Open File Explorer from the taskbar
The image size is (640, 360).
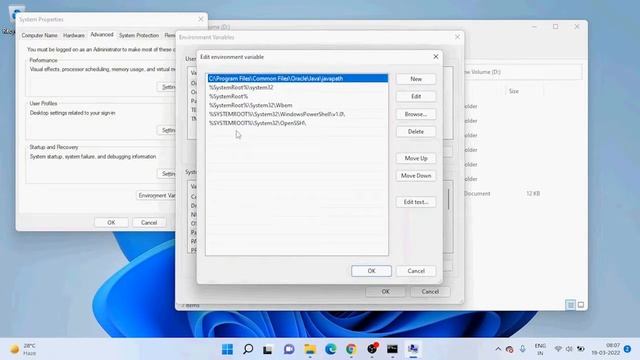(310, 349)
